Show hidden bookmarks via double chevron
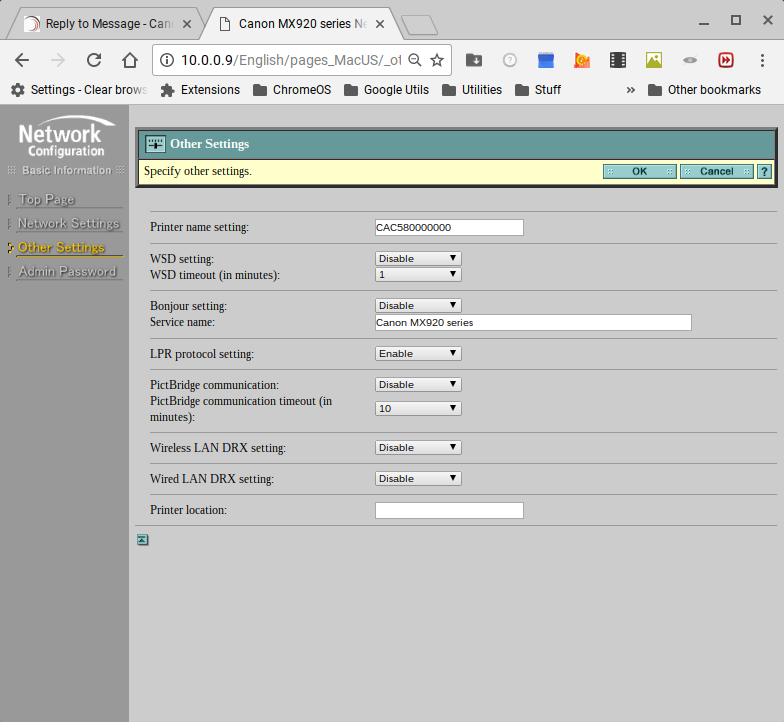784x722 pixels. tap(630, 90)
